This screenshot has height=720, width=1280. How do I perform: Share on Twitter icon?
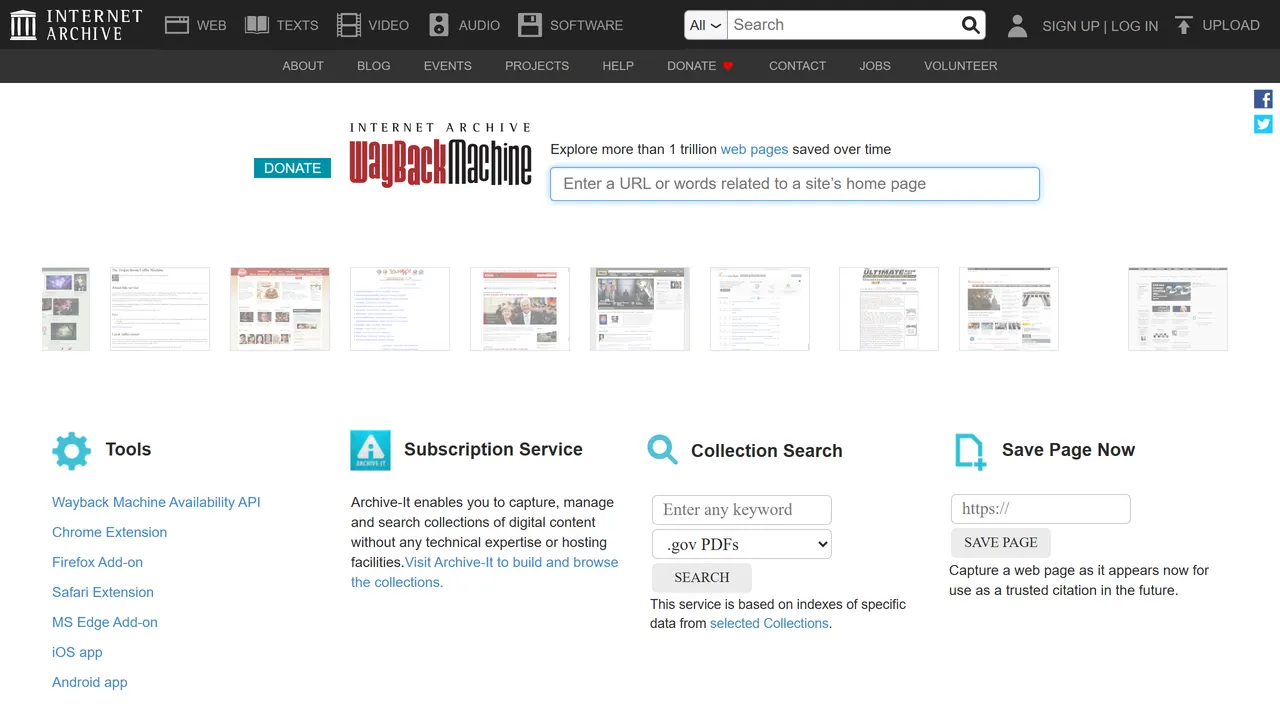[1264, 124]
